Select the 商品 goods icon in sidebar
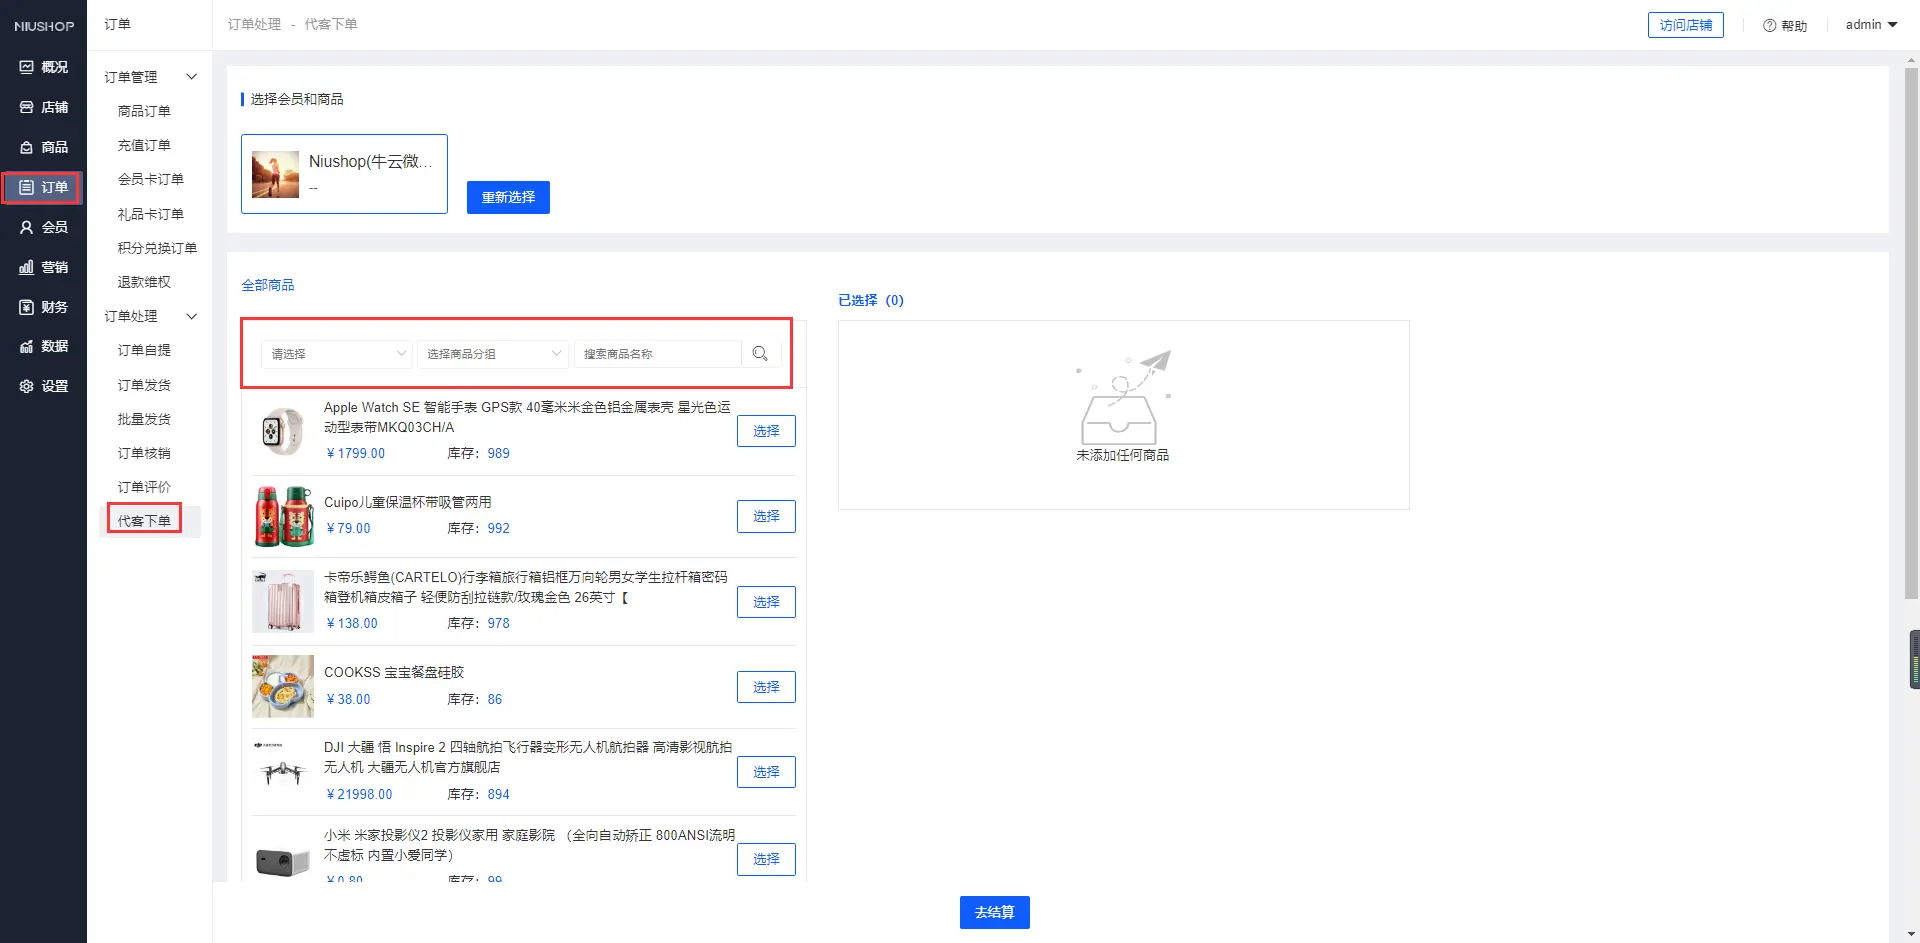This screenshot has width=1920, height=943. (x=27, y=147)
